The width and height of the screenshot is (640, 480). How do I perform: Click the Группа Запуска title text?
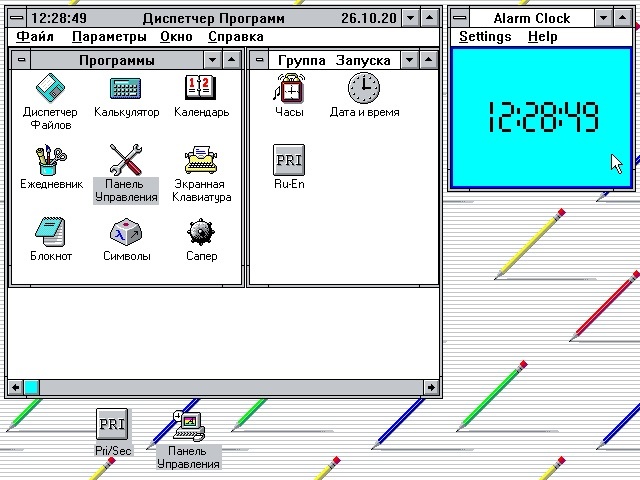pos(334,60)
